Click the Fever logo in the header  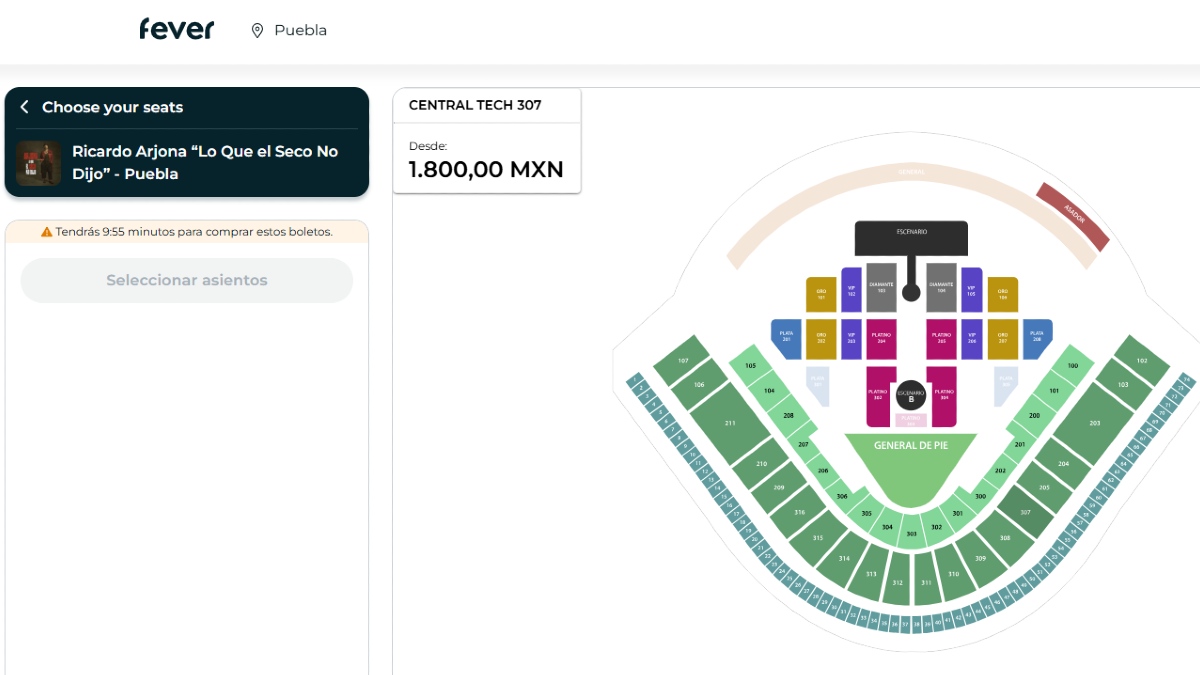click(x=177, y=28)
